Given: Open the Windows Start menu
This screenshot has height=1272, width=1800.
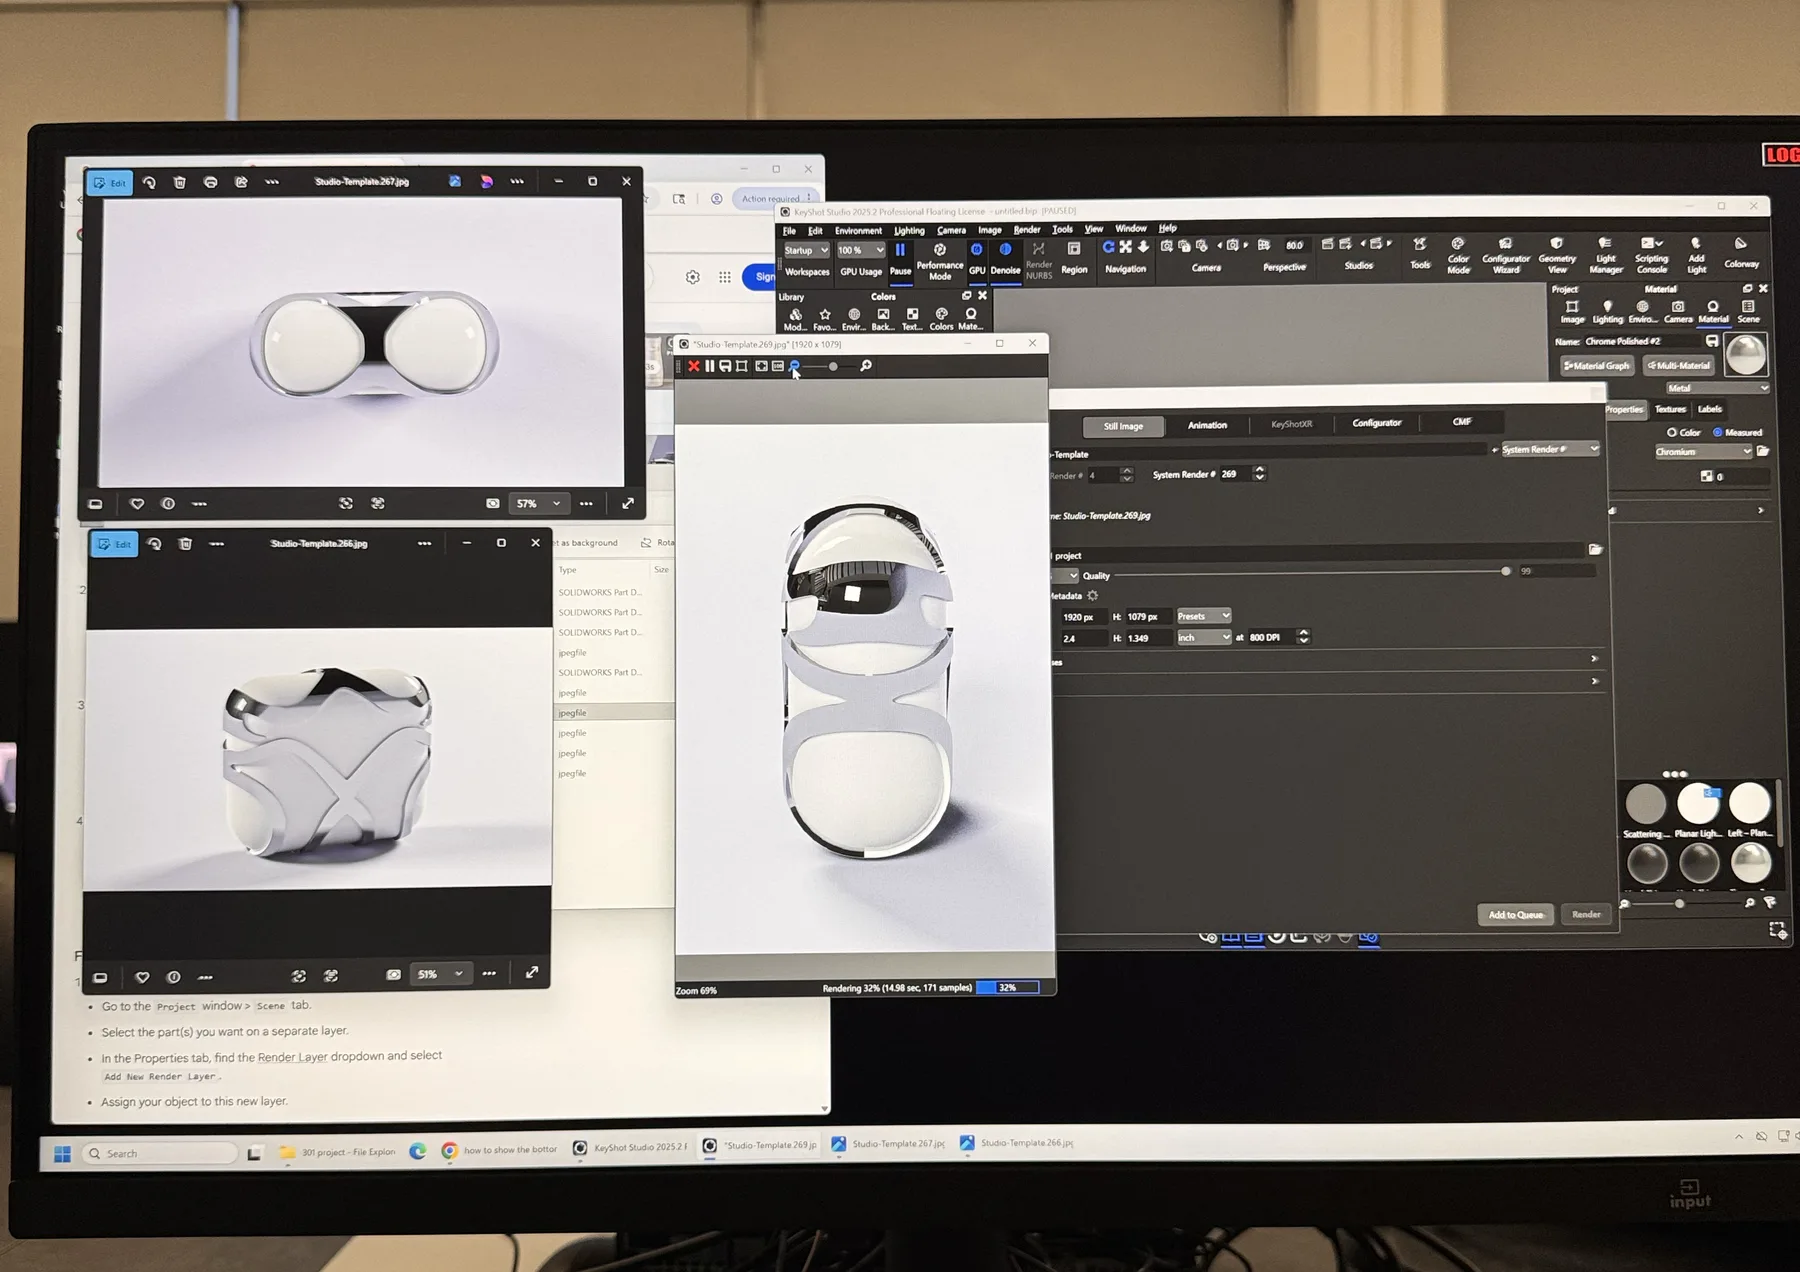Looking at the screenshot, I should point(62,1154).
